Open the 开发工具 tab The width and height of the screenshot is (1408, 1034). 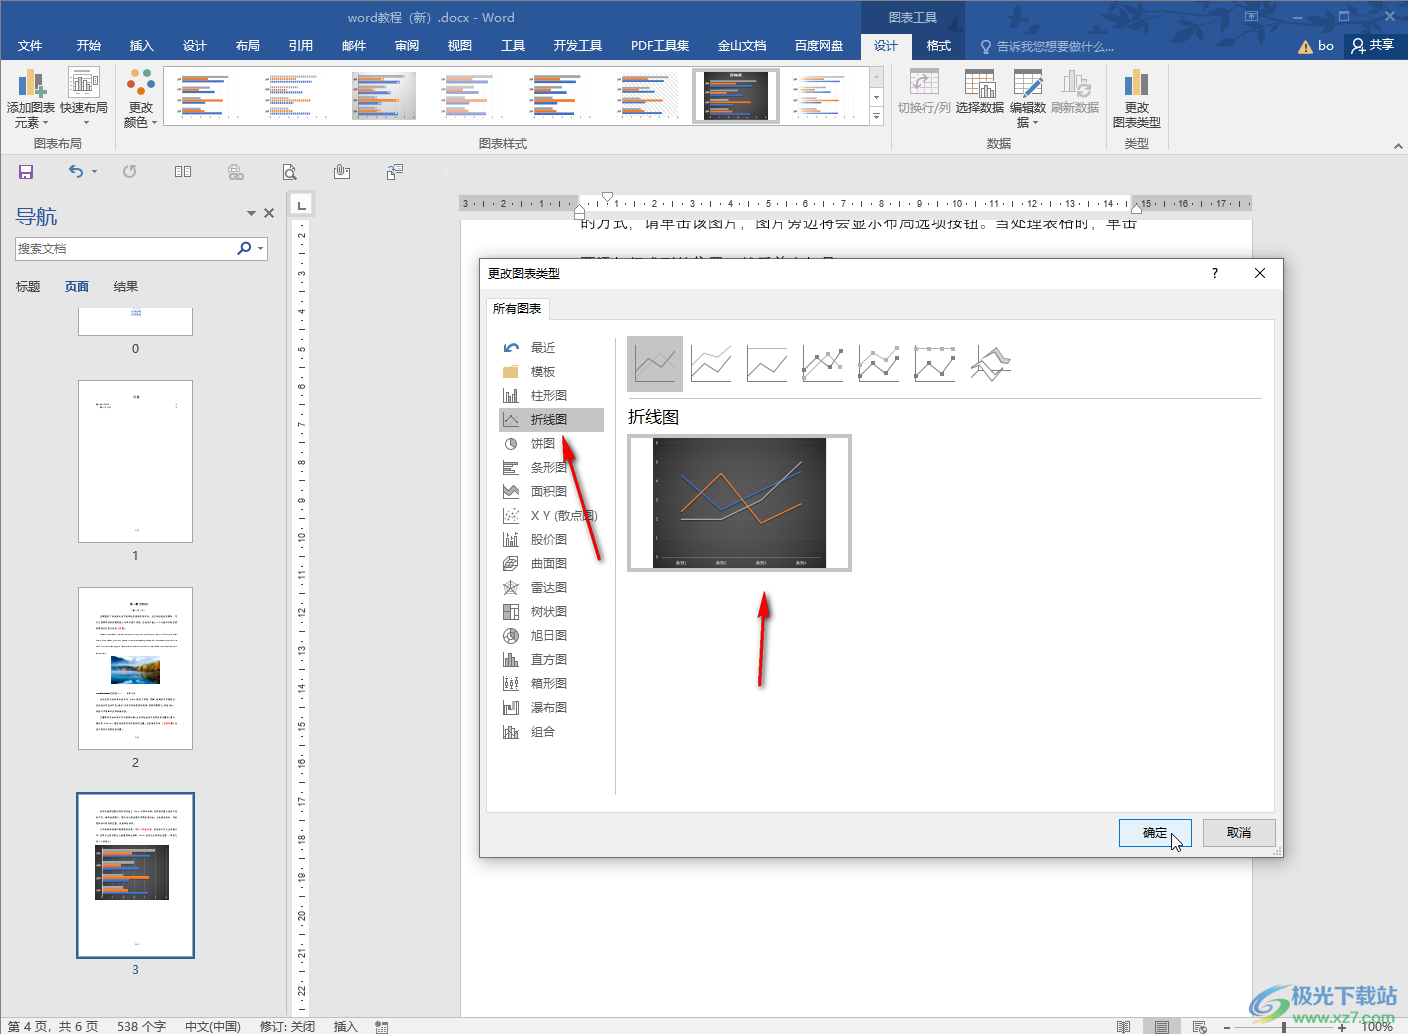coord(578,46)
